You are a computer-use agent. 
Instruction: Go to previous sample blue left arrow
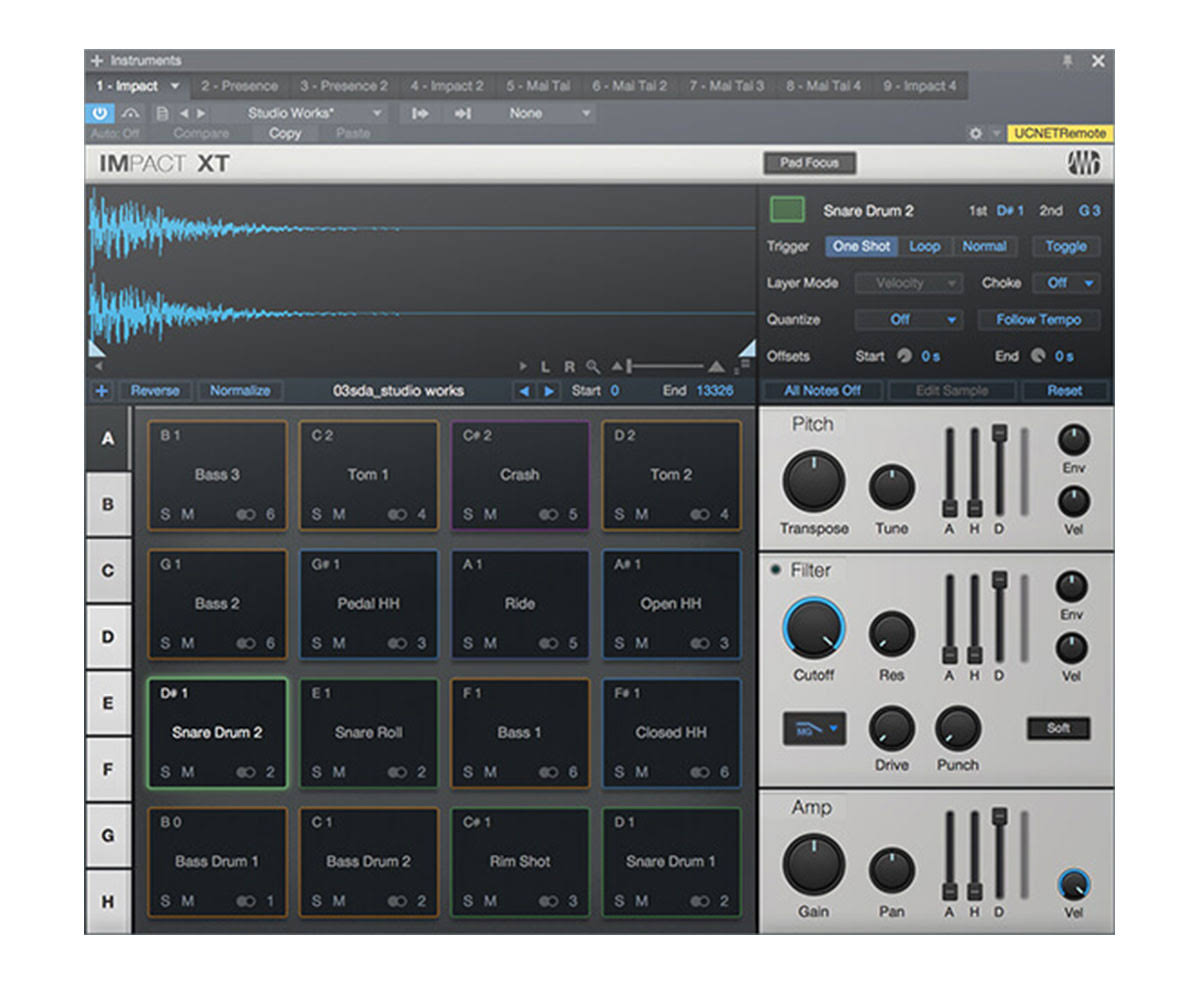click(523, 391)
